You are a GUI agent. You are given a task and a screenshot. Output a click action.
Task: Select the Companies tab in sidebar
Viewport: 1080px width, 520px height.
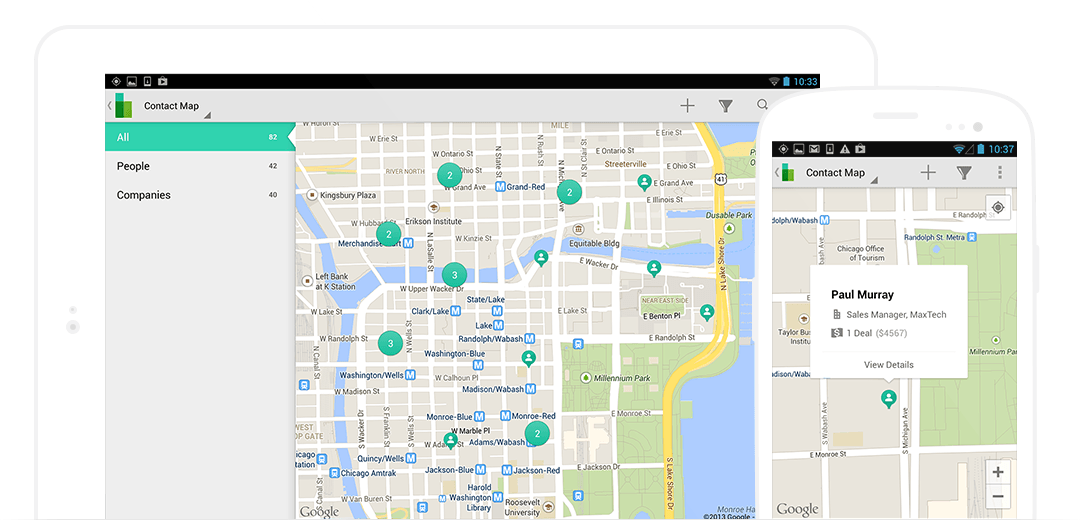click(x=200, y=195)
